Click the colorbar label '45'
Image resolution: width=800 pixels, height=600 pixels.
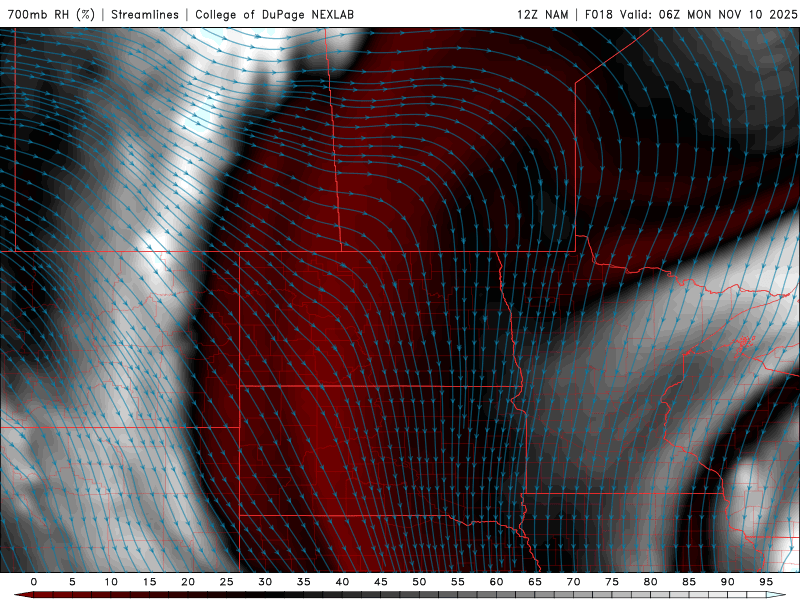point(381,582)
